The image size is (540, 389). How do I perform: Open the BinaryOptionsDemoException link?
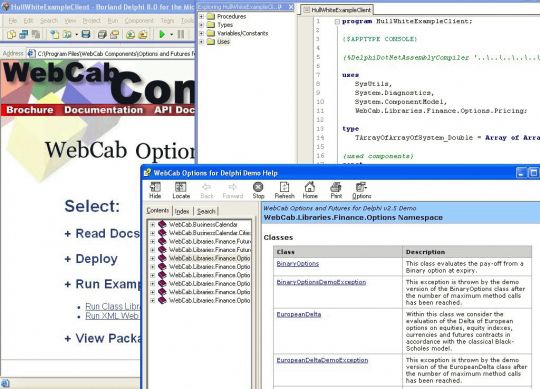pos(321,282)
